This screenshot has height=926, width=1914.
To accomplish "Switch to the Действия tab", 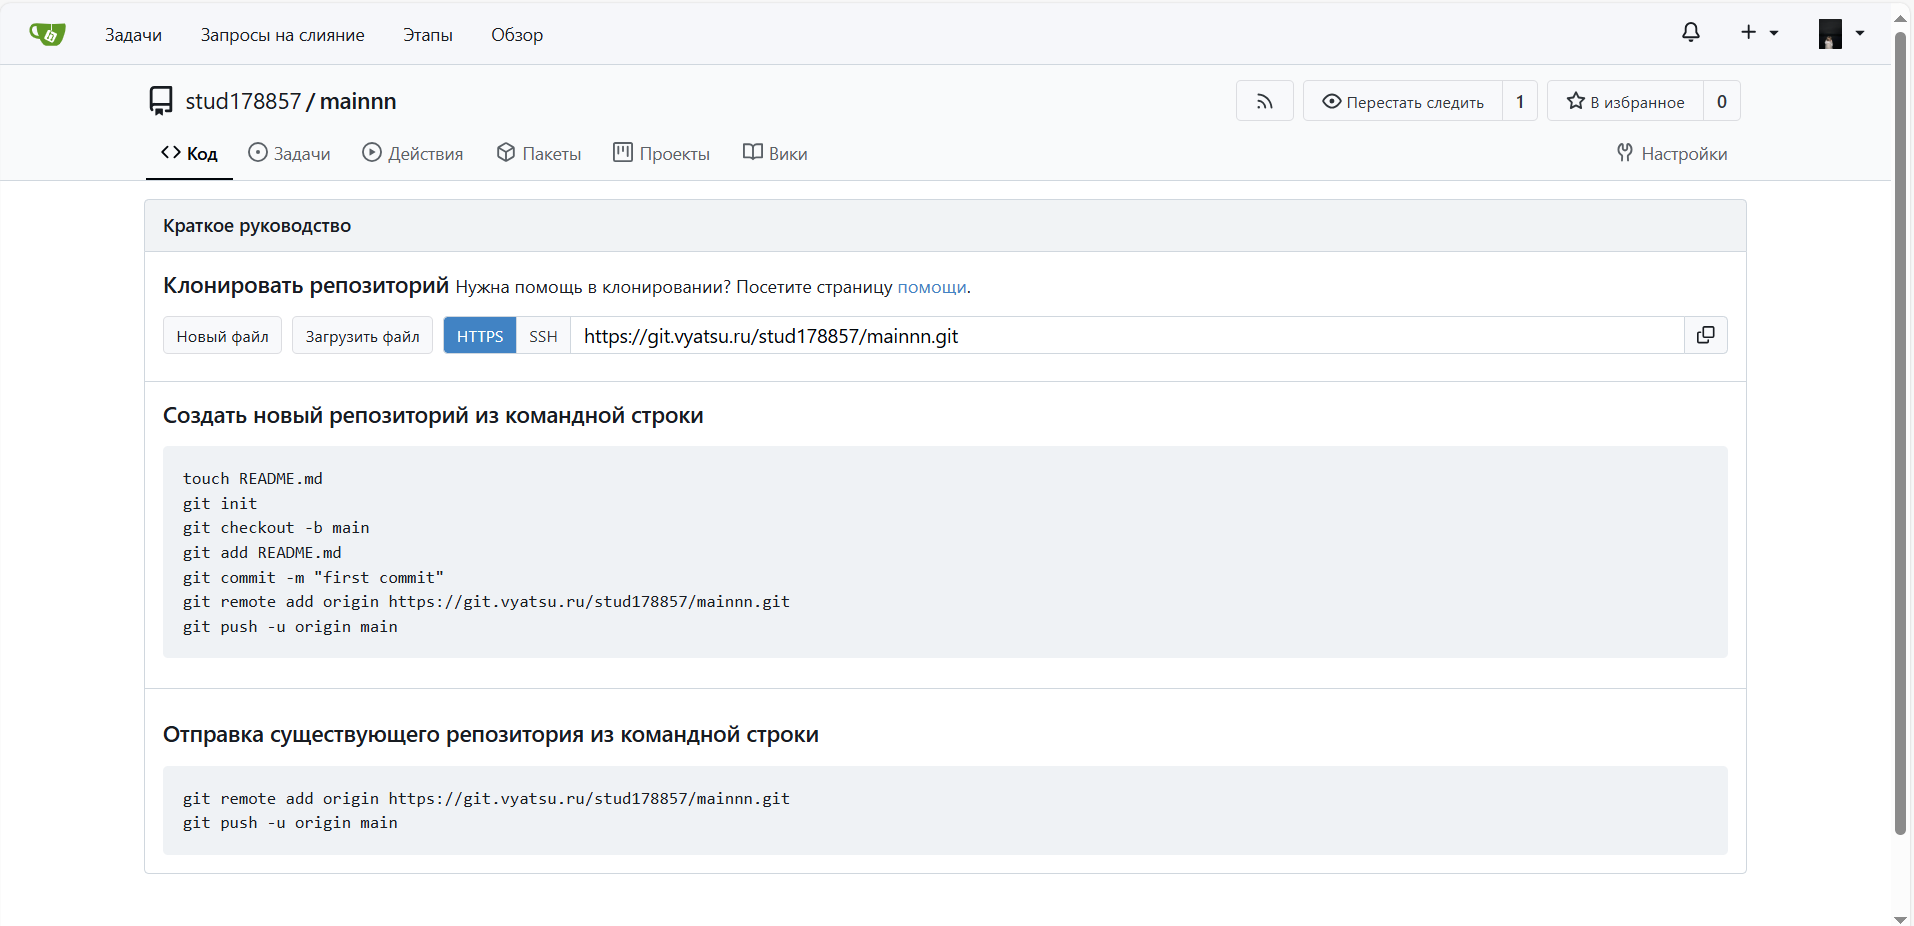I will coord(413,153).
